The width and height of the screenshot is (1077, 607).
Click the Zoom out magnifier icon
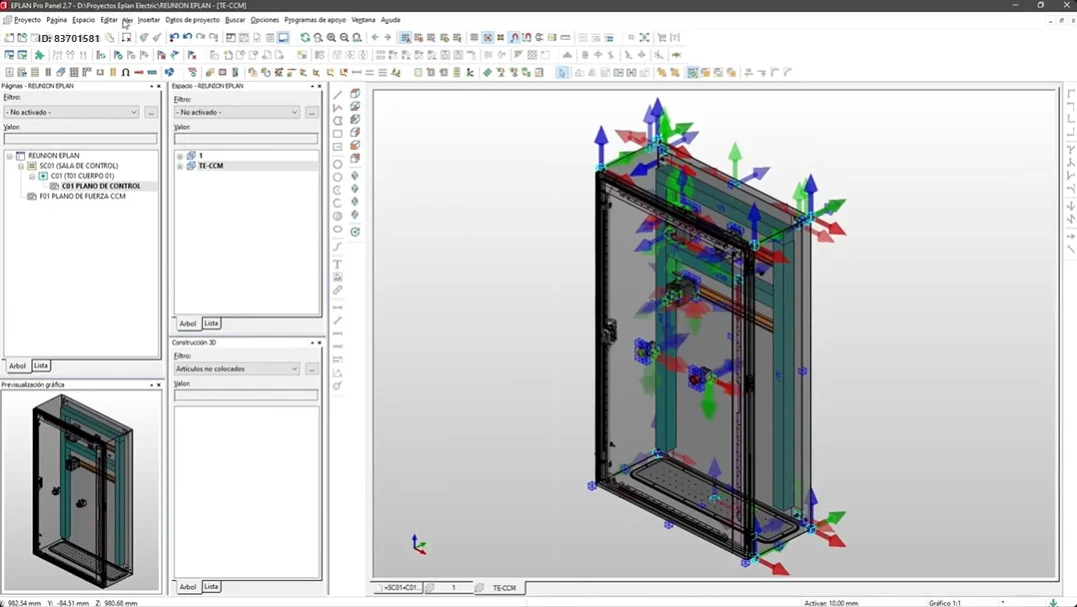pyautogui.click(x=345, y=38)
